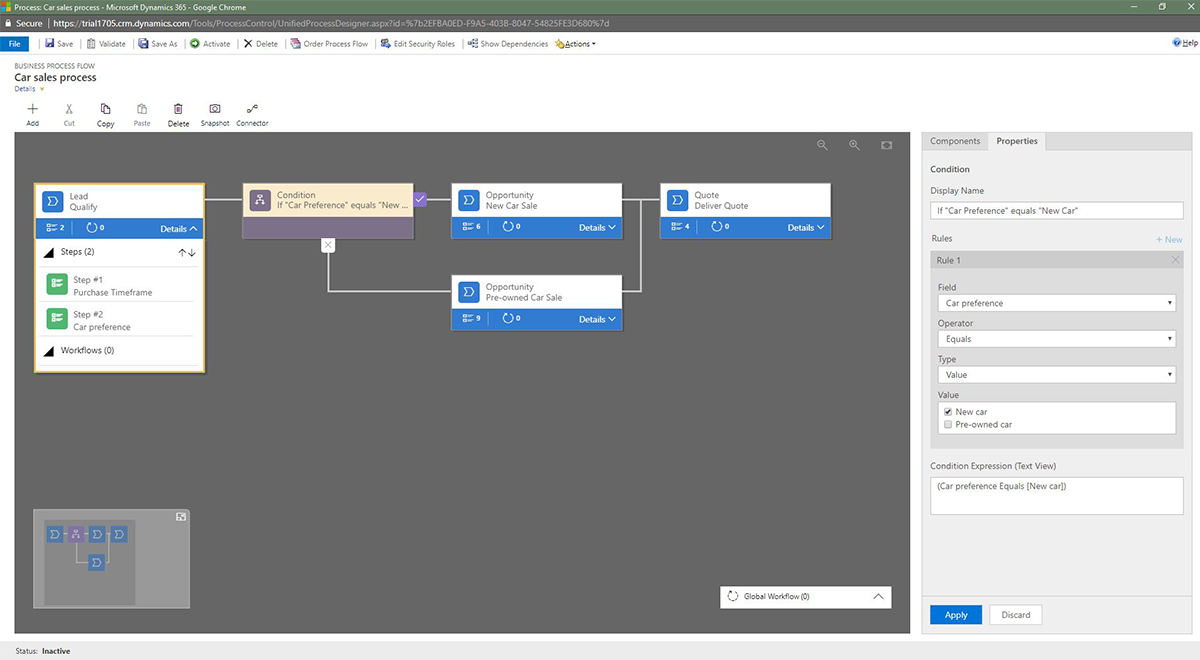Screen dimensions: 1200x660
Task: Remove Rule 1 with its X icon
Action: (1175, 260)
